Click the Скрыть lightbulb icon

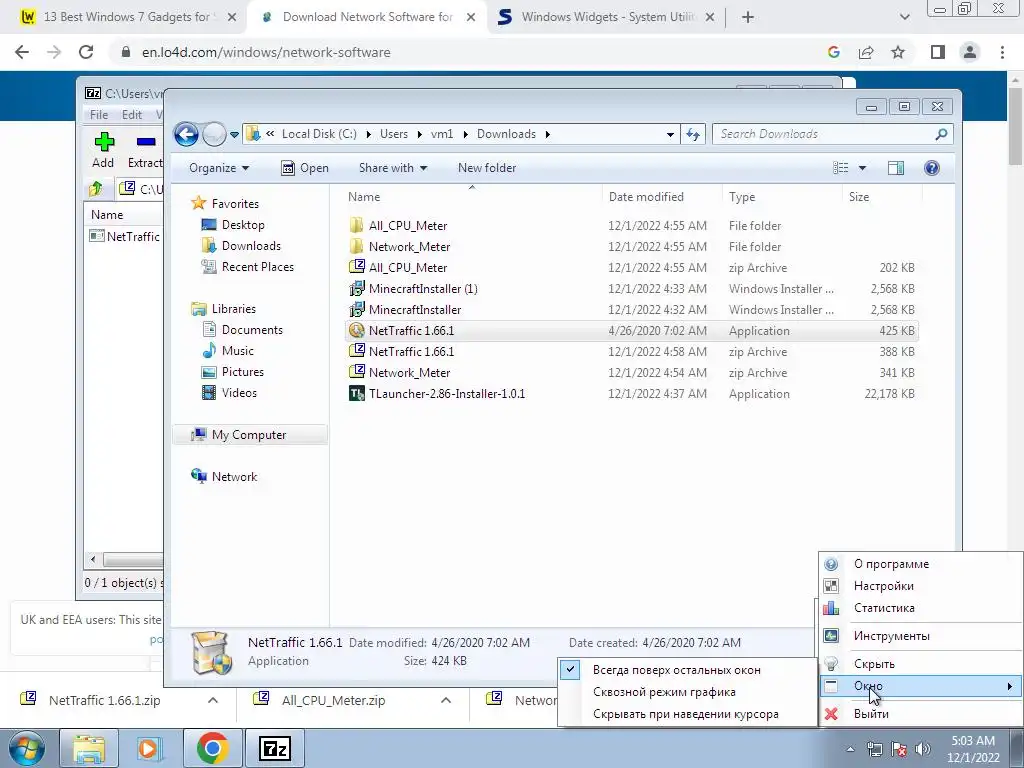point(831,664)
